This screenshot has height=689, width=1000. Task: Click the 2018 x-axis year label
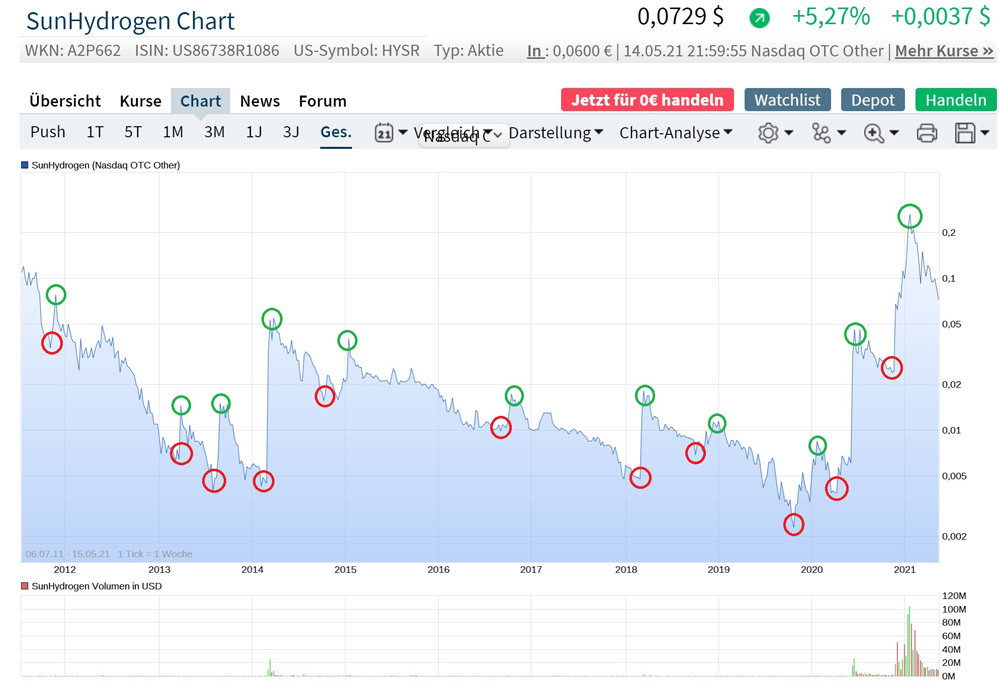[x=626, y=569]
